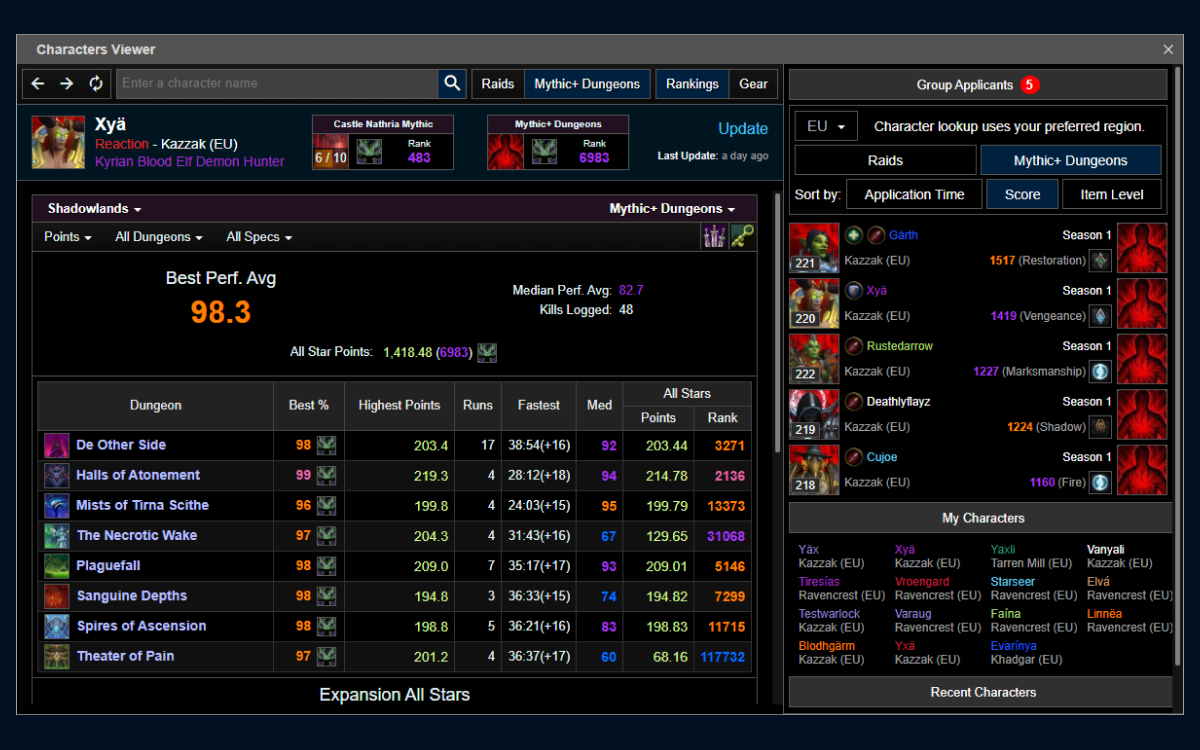Open the All Dungeons filter dropdown

pyautogui.click(x=159, y=237)
